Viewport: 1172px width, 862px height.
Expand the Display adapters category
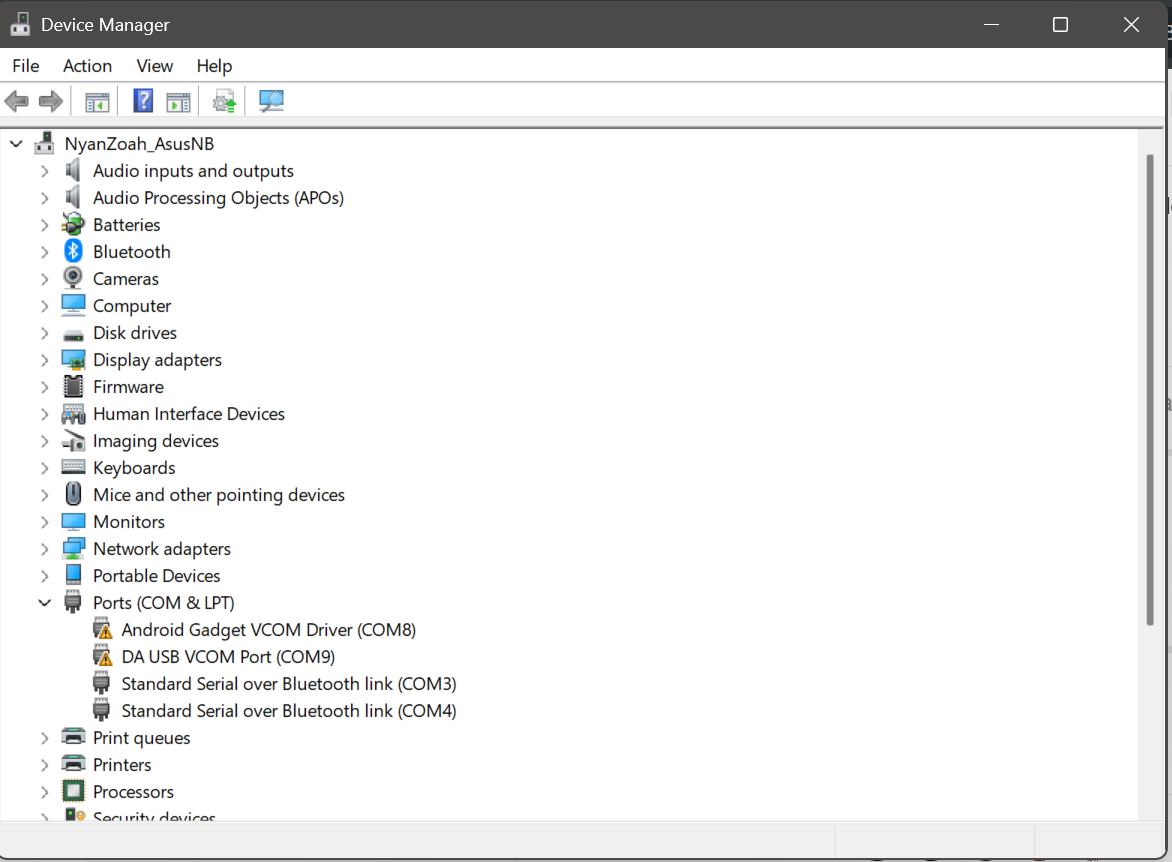tap(44, 360)
